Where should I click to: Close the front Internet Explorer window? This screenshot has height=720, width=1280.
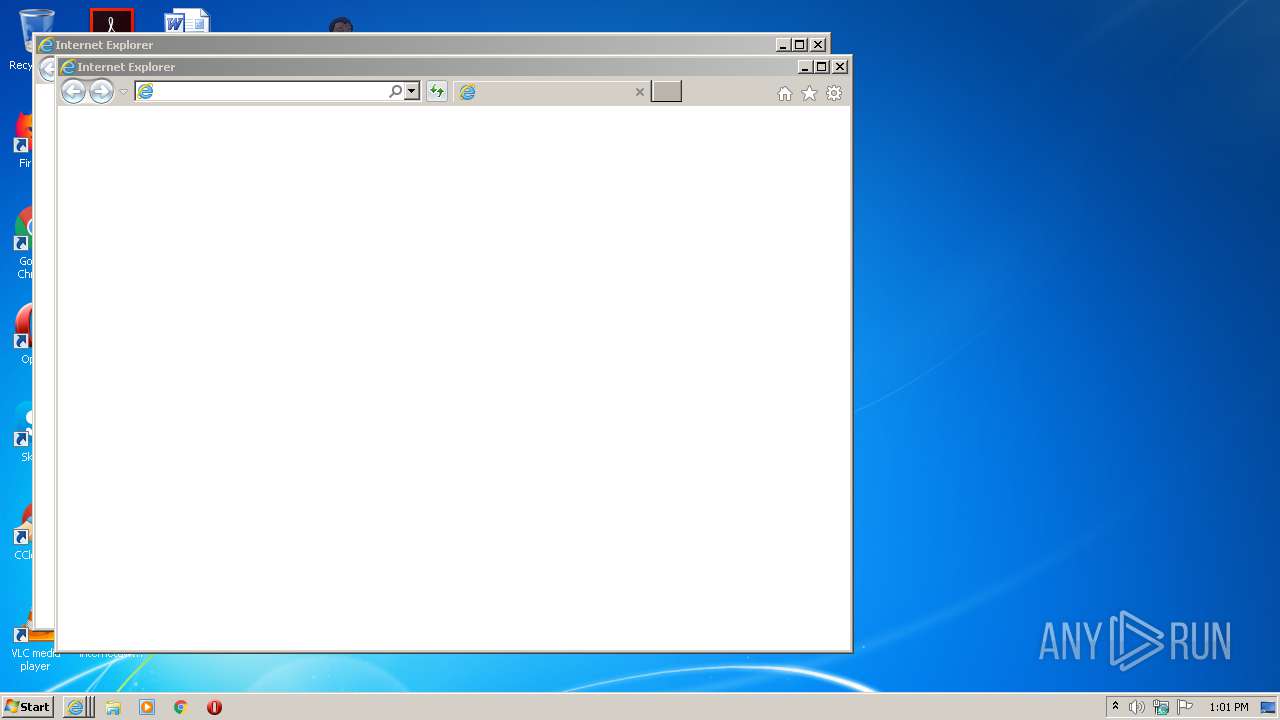pos(840,67)
